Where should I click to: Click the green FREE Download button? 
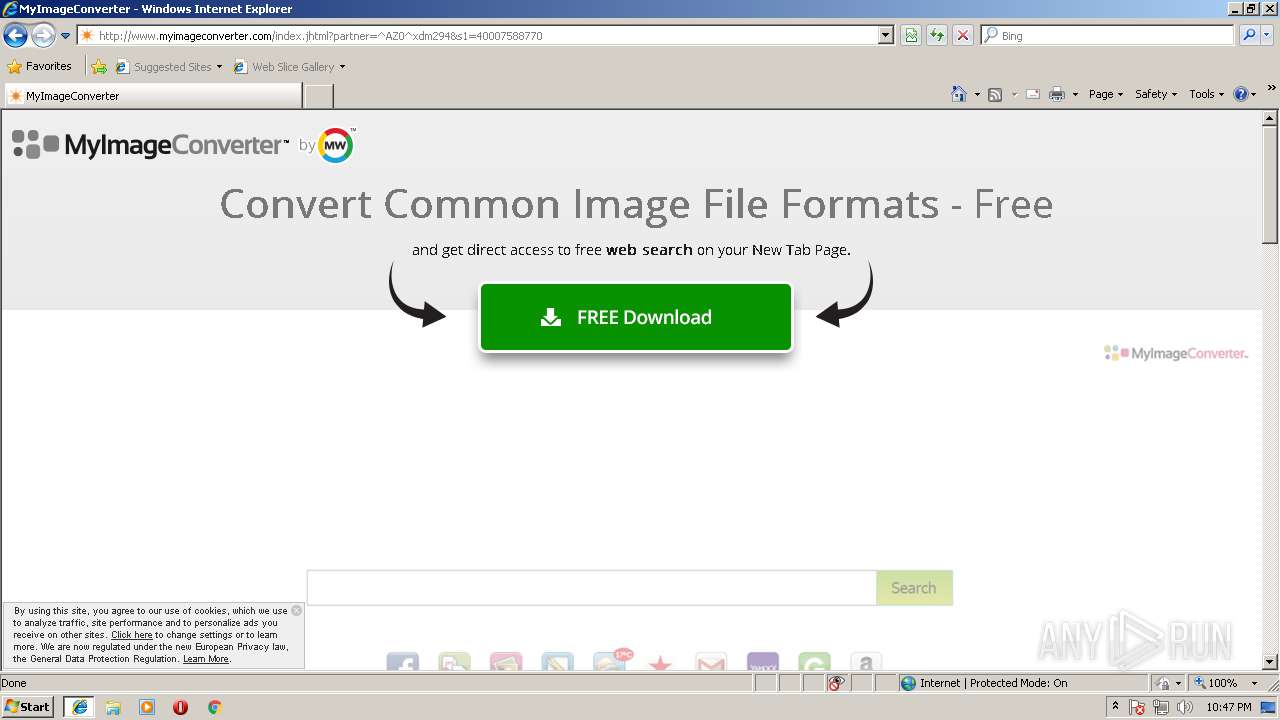coord(636,317)
